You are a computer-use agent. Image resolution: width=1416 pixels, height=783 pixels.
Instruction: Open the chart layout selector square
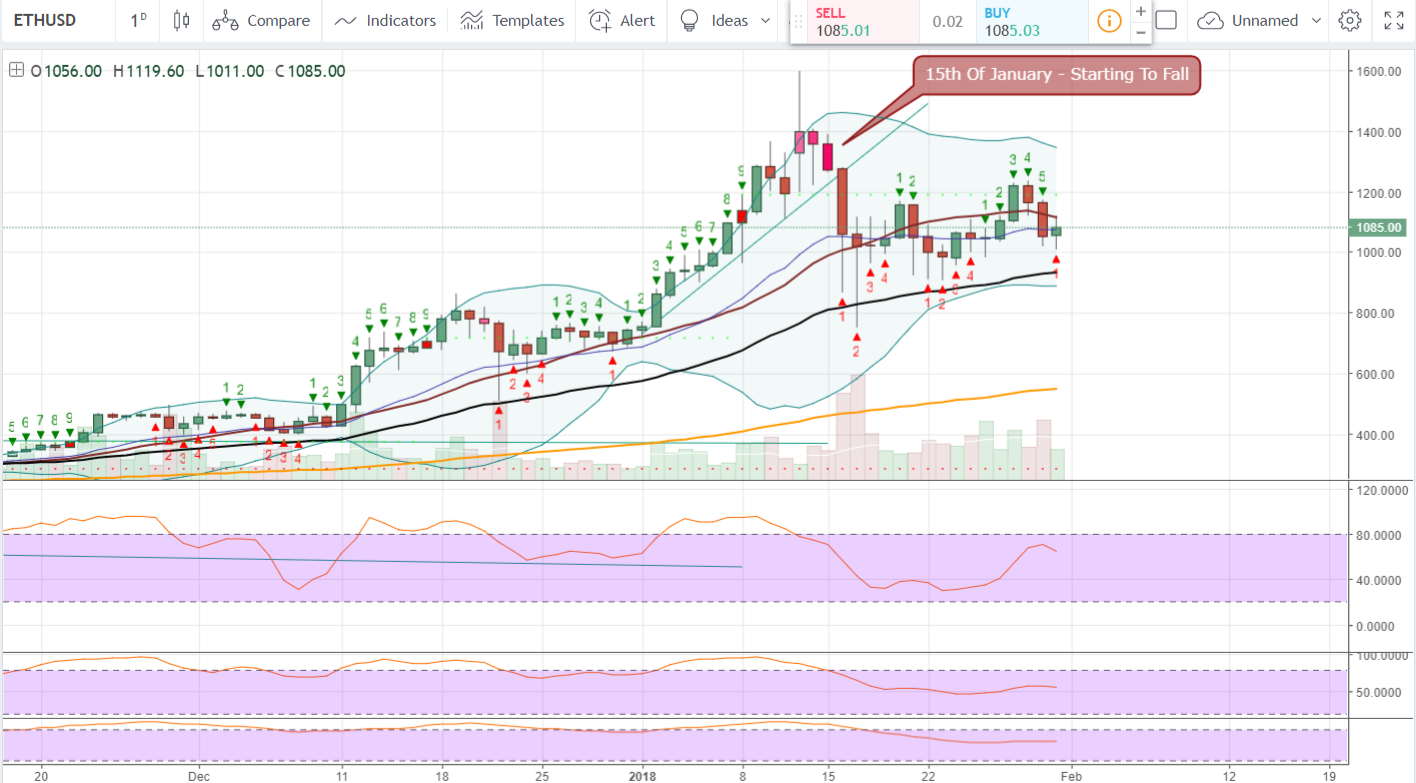pos(1167,20)
